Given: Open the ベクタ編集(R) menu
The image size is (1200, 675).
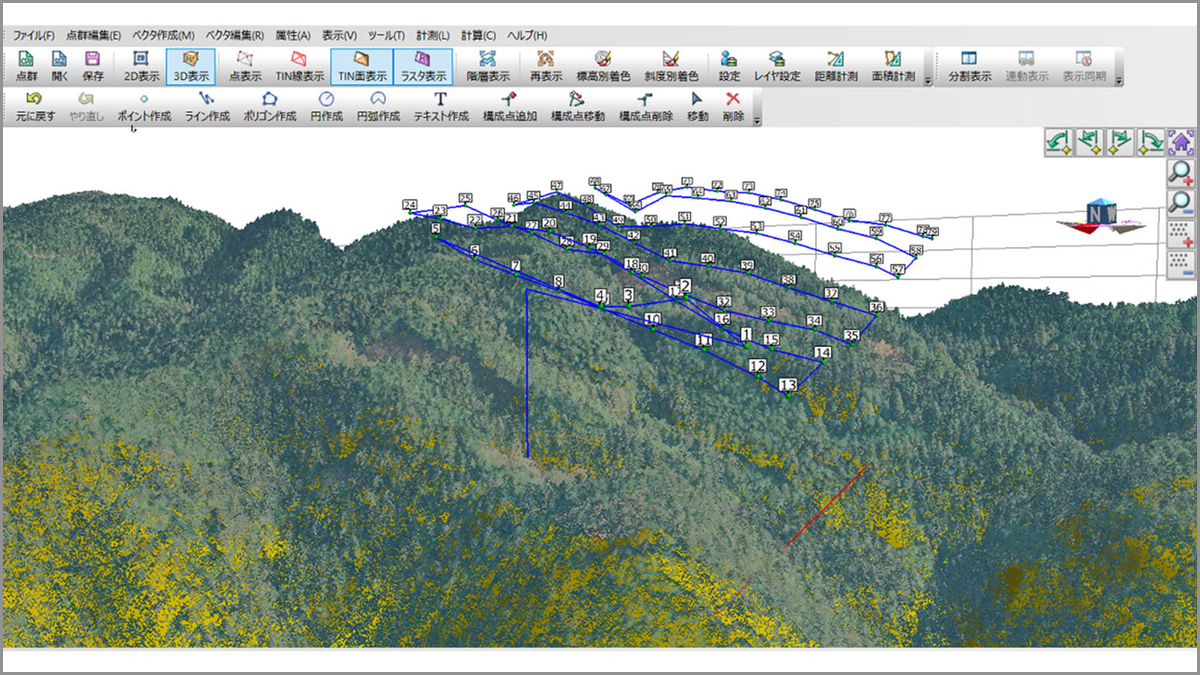Looking at the screenshot, I should pyautogui.click(x=234, y=35).
